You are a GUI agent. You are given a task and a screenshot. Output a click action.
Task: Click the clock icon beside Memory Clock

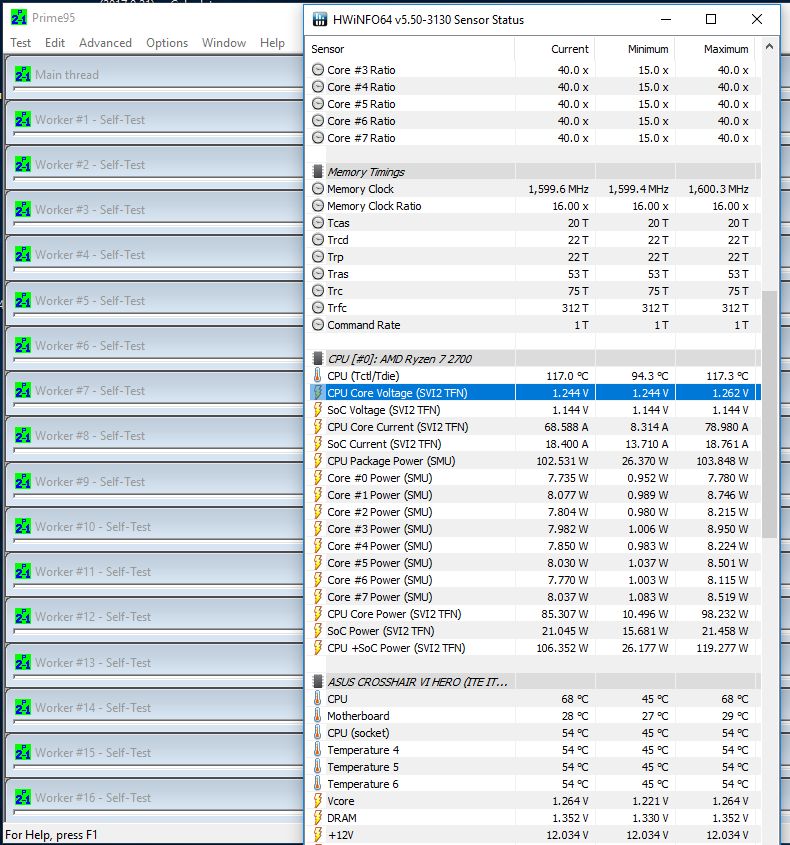[318, 189]
